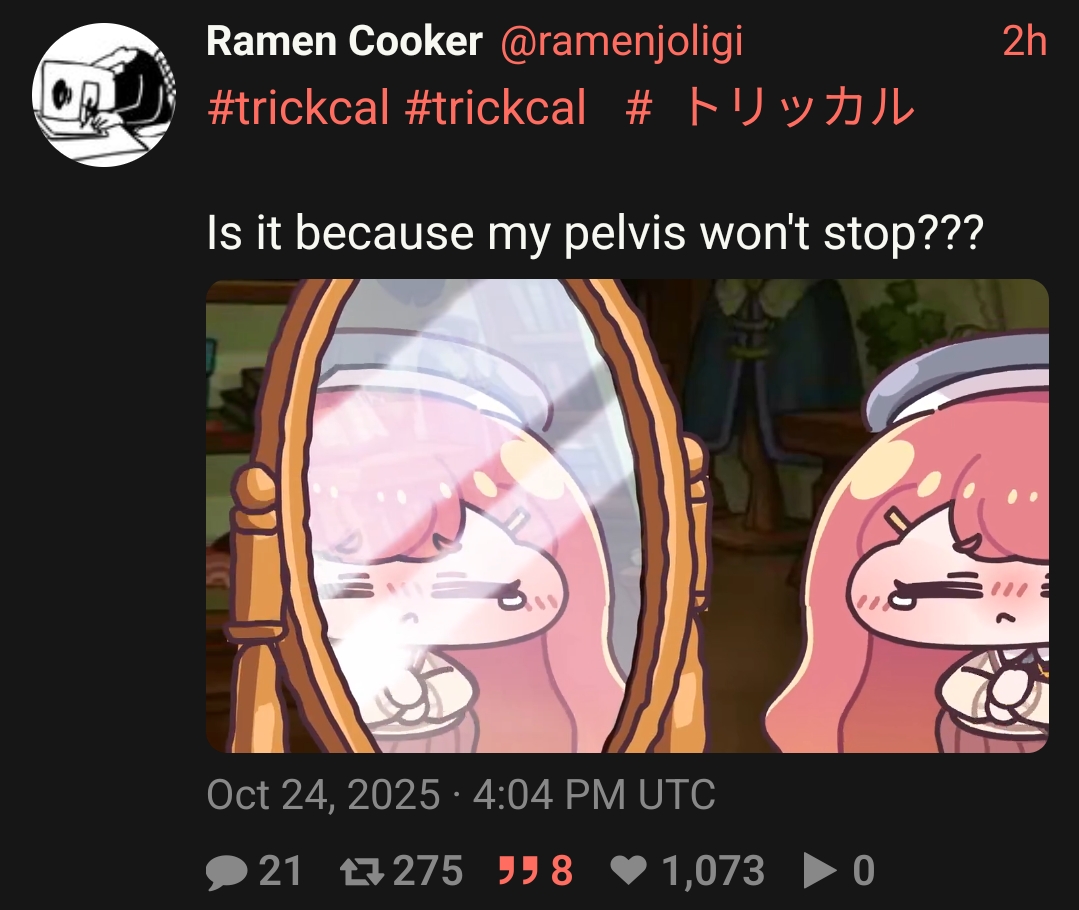Click the 2h relative timestamp
This screenshot has height=910, width=1079.
coord(1024,41)
